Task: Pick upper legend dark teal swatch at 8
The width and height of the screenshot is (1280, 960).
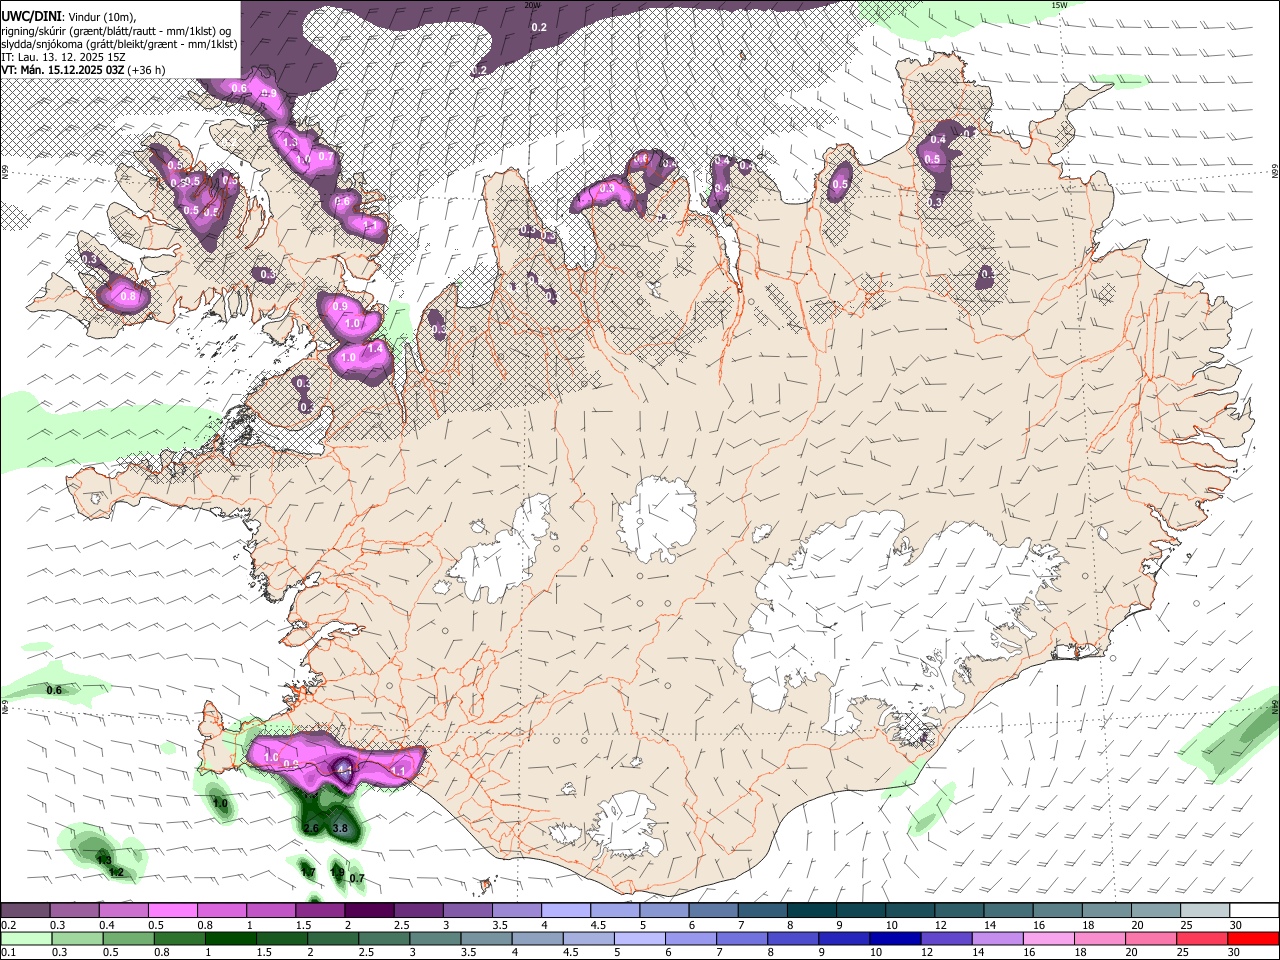Action: (x=811, y=911)
